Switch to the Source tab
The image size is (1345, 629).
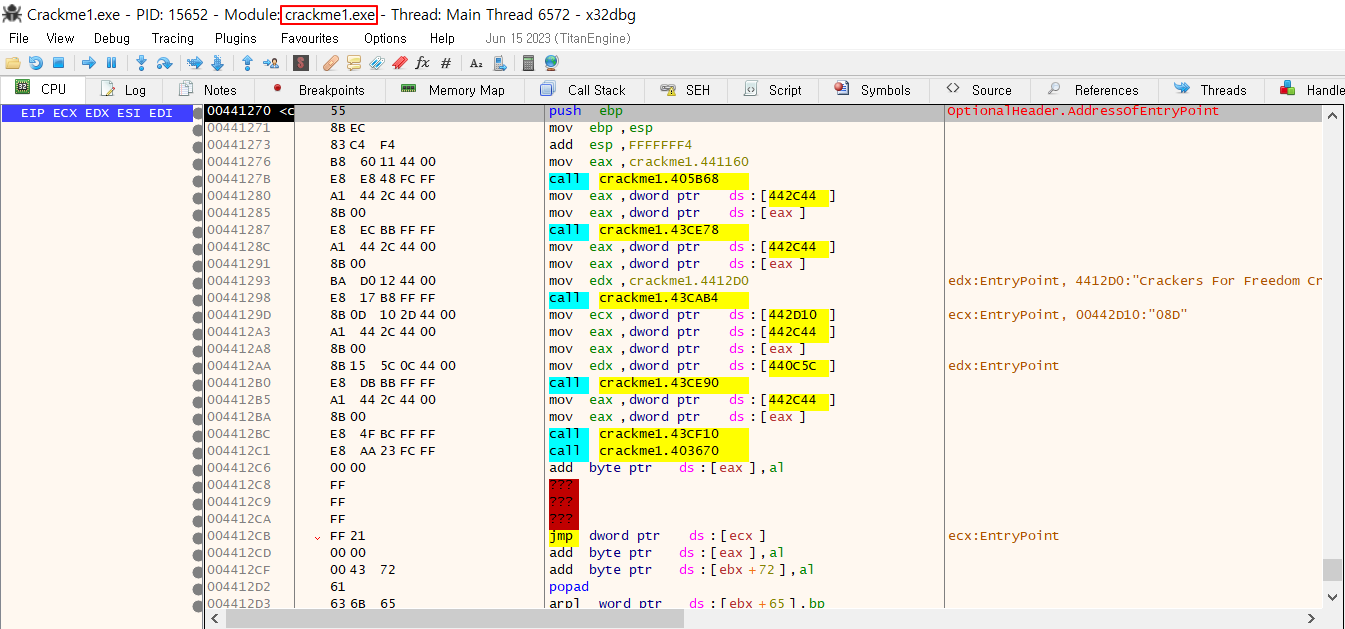click(979, 90)
